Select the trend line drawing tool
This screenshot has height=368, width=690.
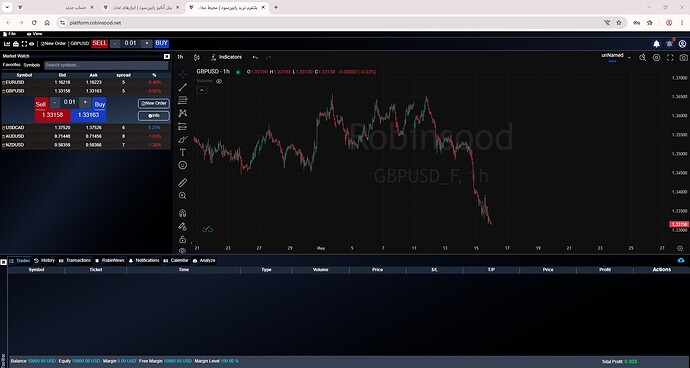click(x=183, y=88)
